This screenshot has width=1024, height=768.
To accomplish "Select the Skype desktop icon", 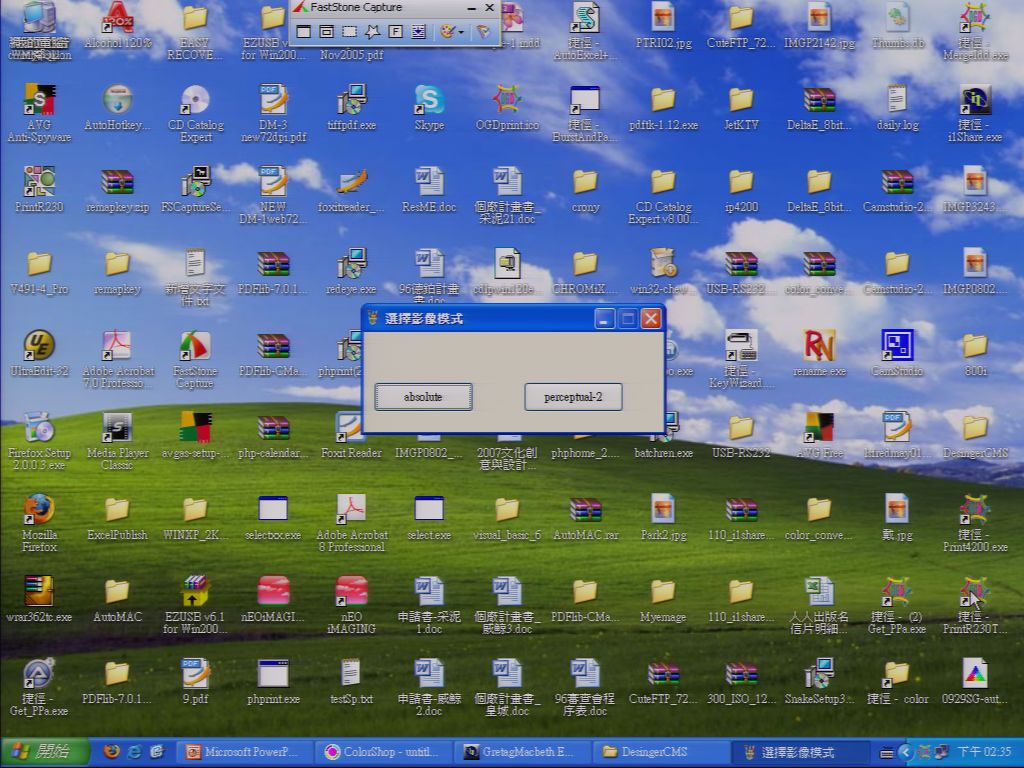I will (x=429, y=108).
